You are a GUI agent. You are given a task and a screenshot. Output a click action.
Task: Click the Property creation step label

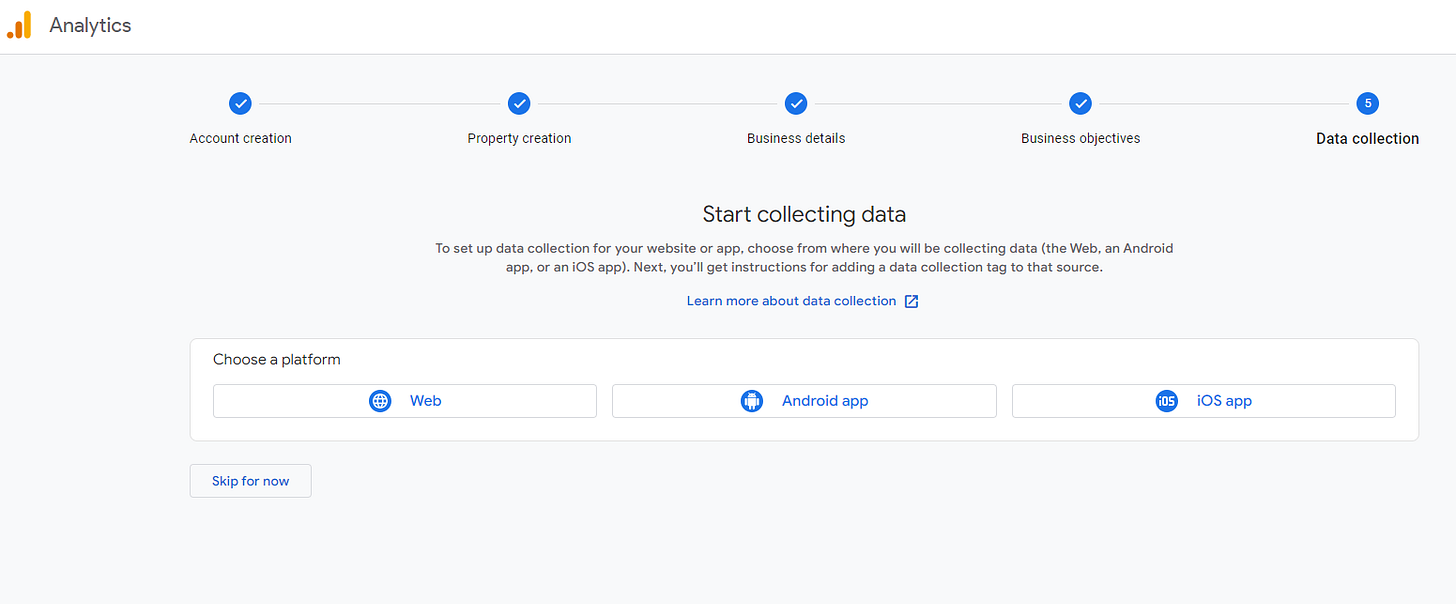pyautogui.click(x=519, y=138)
